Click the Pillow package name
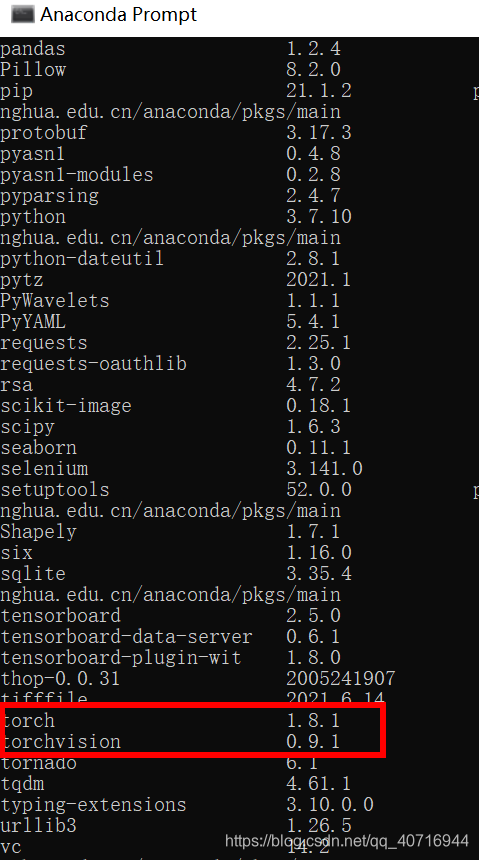Image resolution: width=479 pixels, height=860 pixels. (x=33, y=70)
